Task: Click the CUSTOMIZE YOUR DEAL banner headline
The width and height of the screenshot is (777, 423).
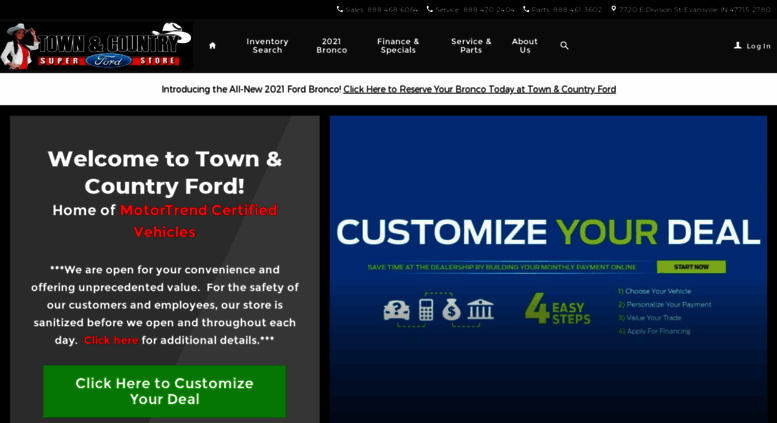Action: (548, 232)
